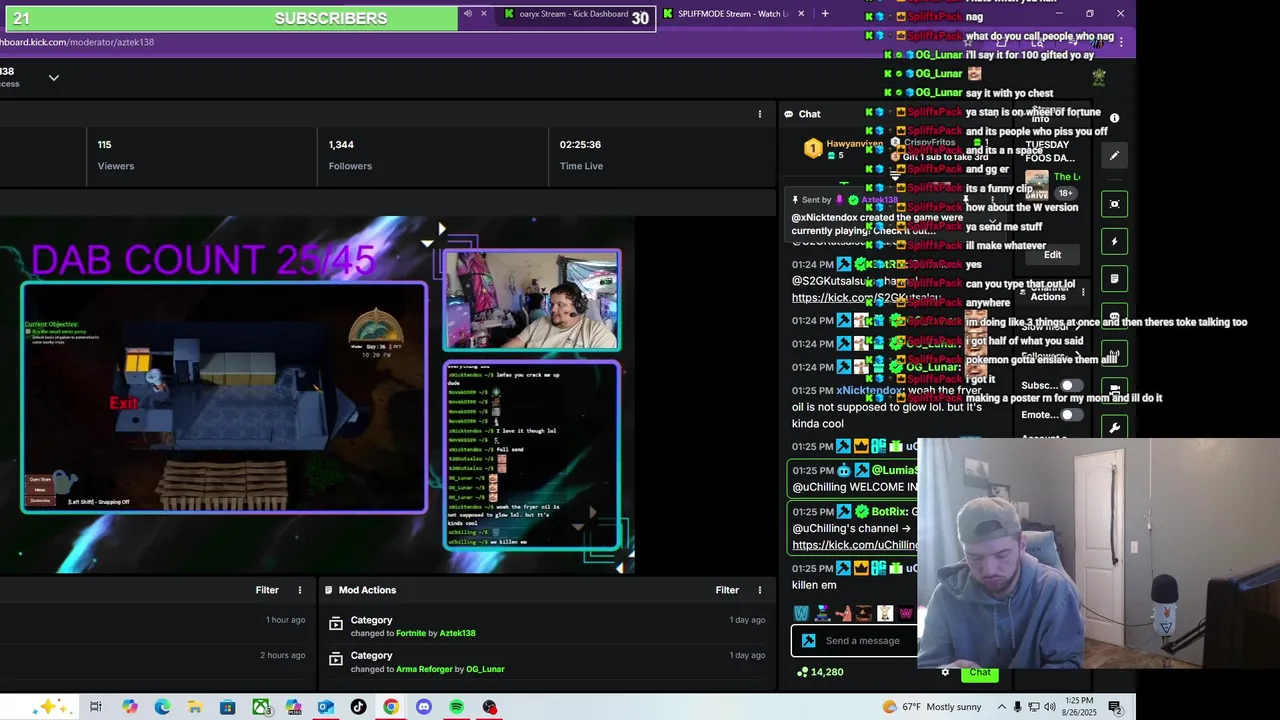Open left activity panel kebab menu
This screenshot has width=1280, height=720.
coord(299,590)
